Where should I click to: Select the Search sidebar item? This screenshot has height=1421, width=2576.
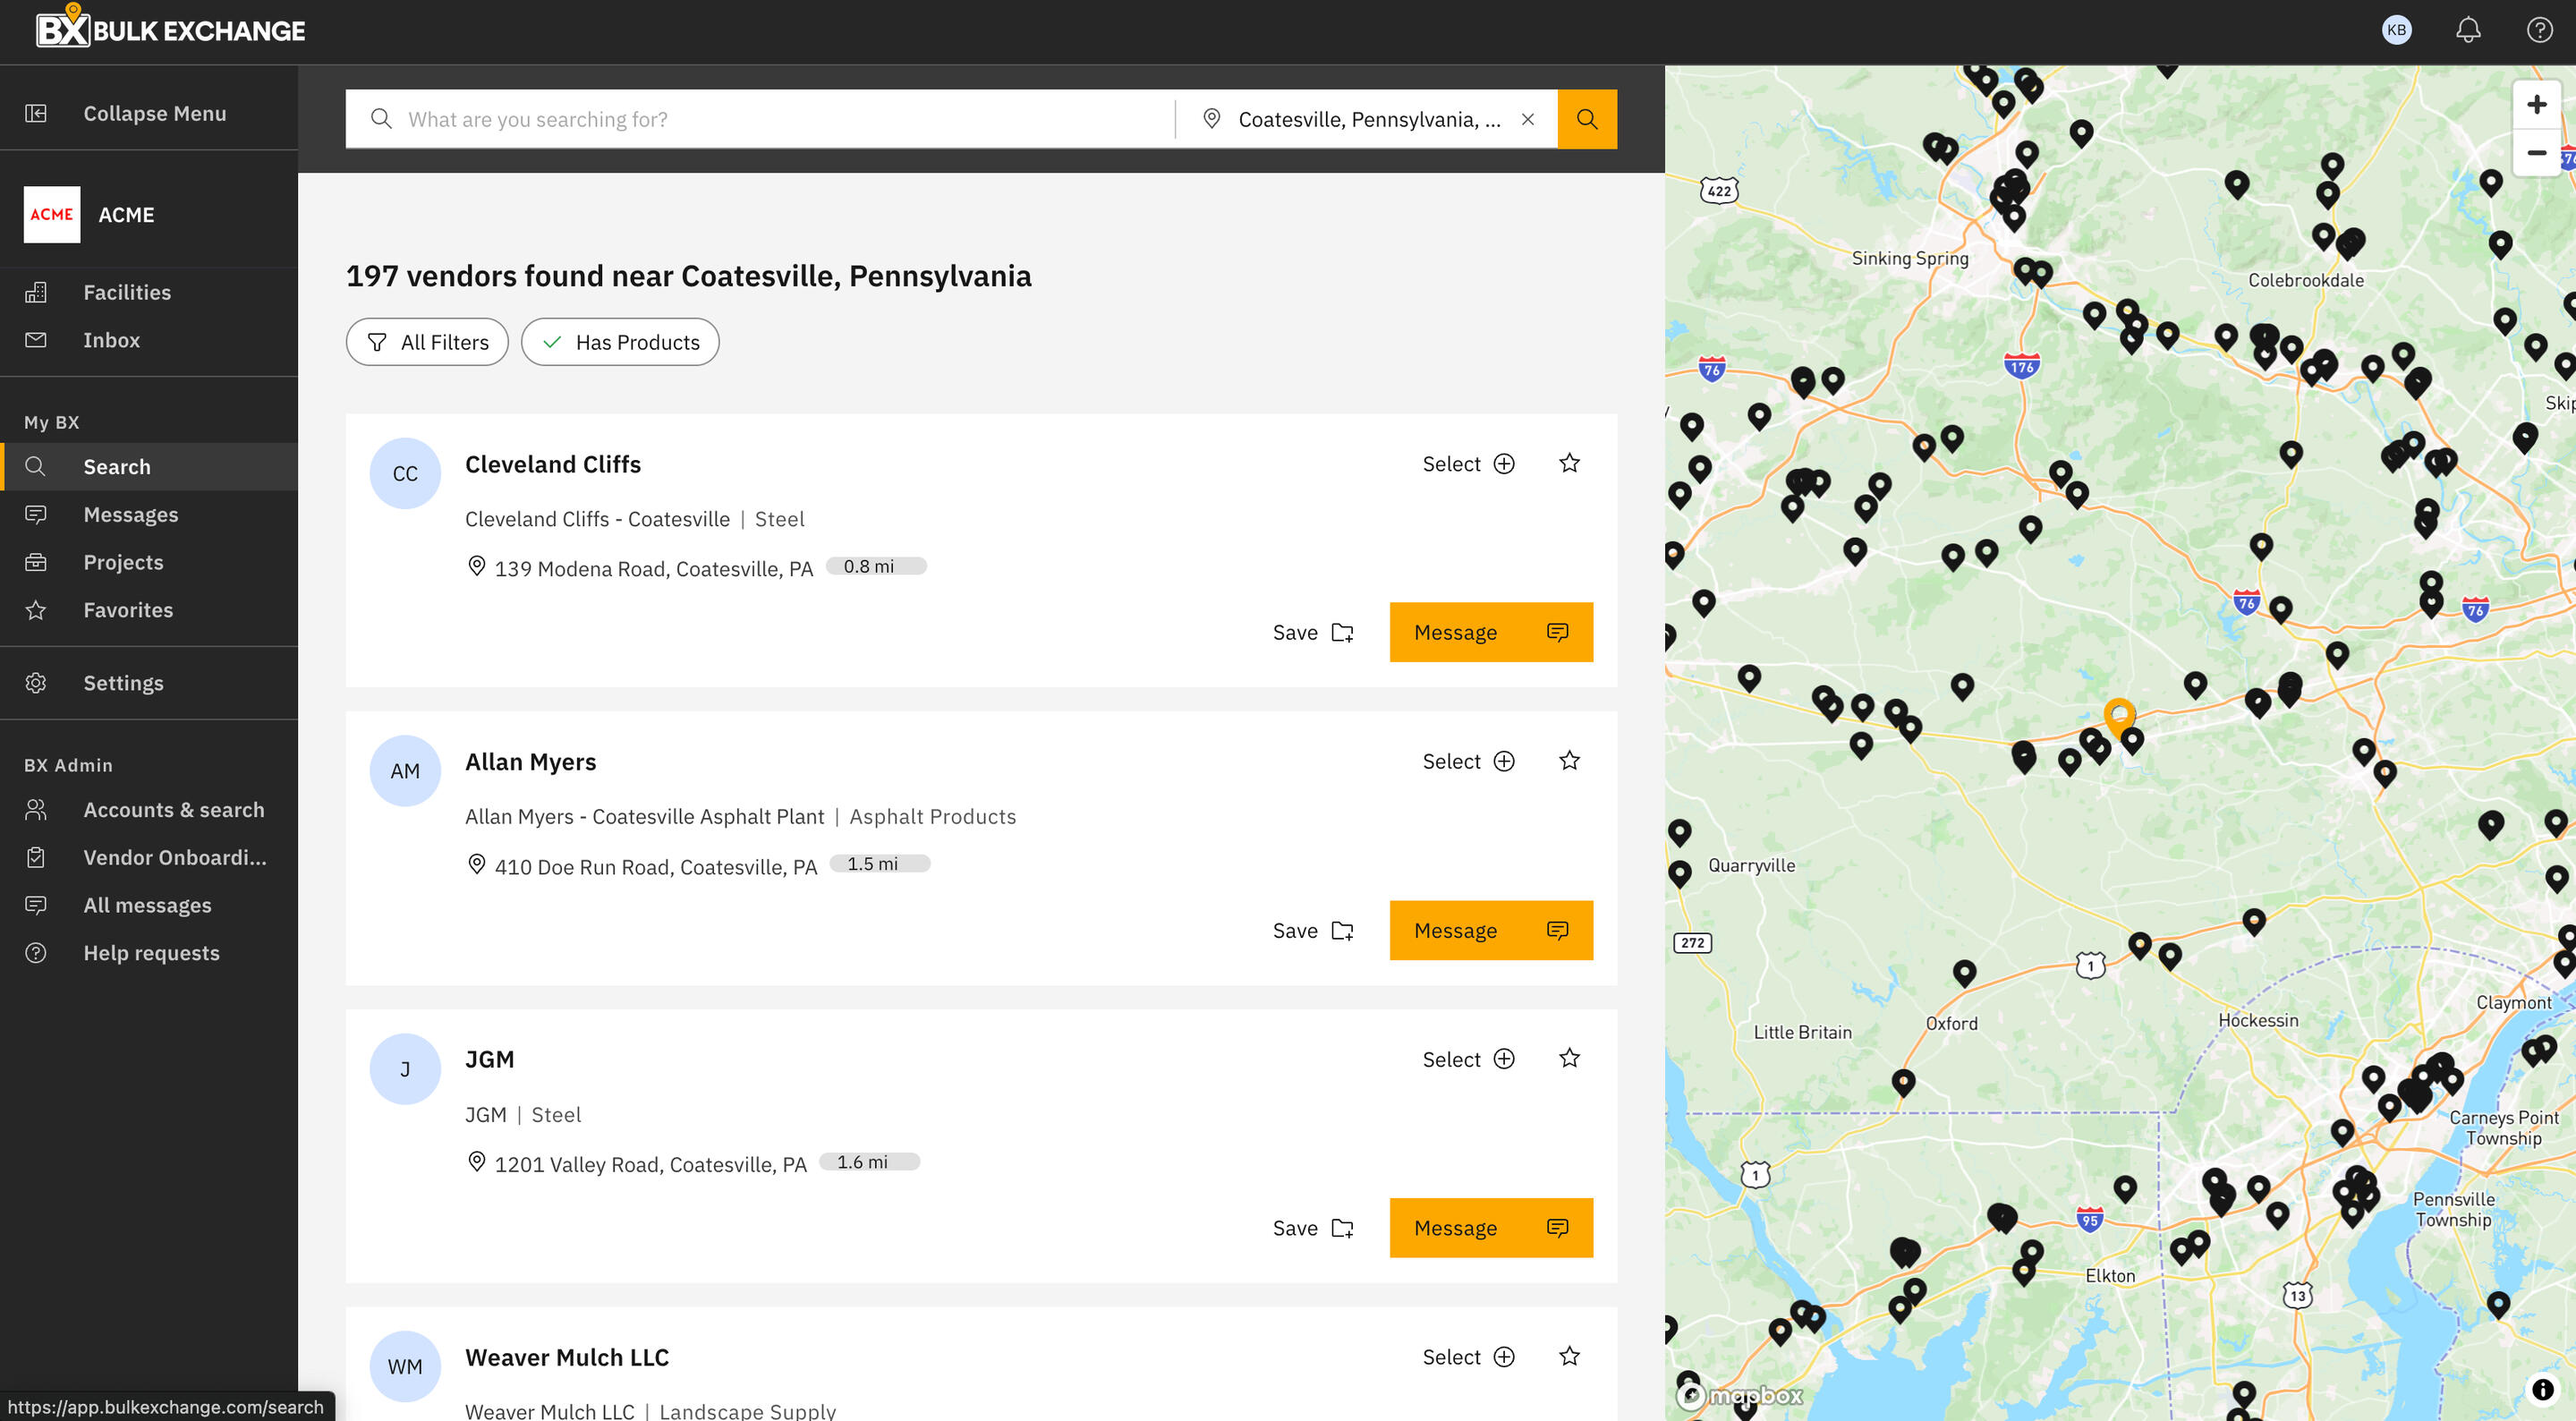pyautogui.click(x=149, y=467)
